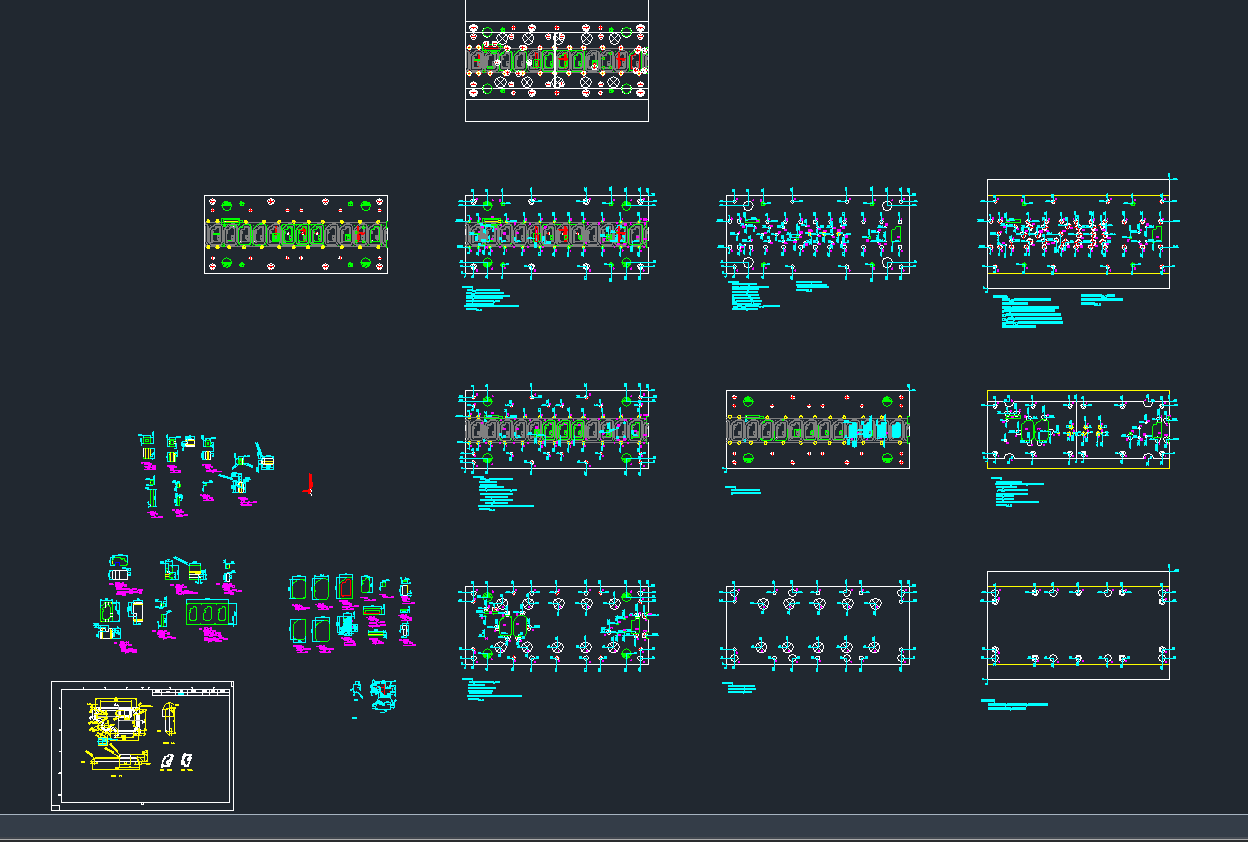Select the far-left plate drawing with green circles

point(295,234)
